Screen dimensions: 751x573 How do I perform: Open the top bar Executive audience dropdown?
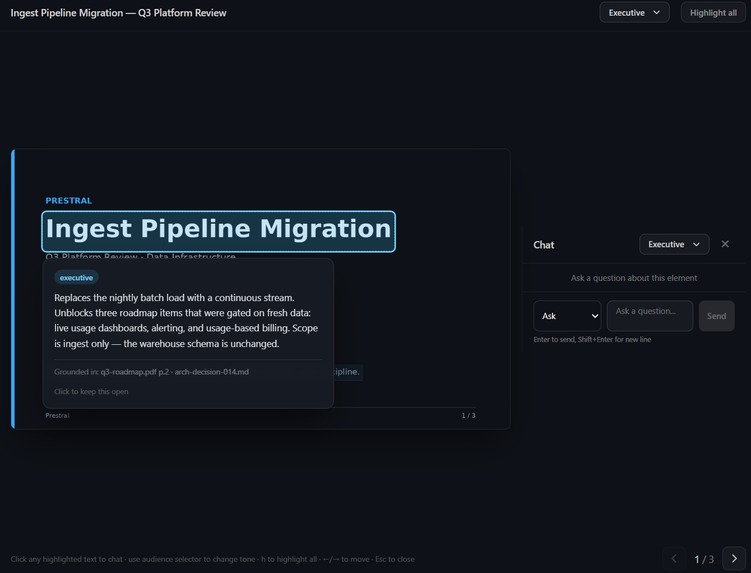pos(634,13)
